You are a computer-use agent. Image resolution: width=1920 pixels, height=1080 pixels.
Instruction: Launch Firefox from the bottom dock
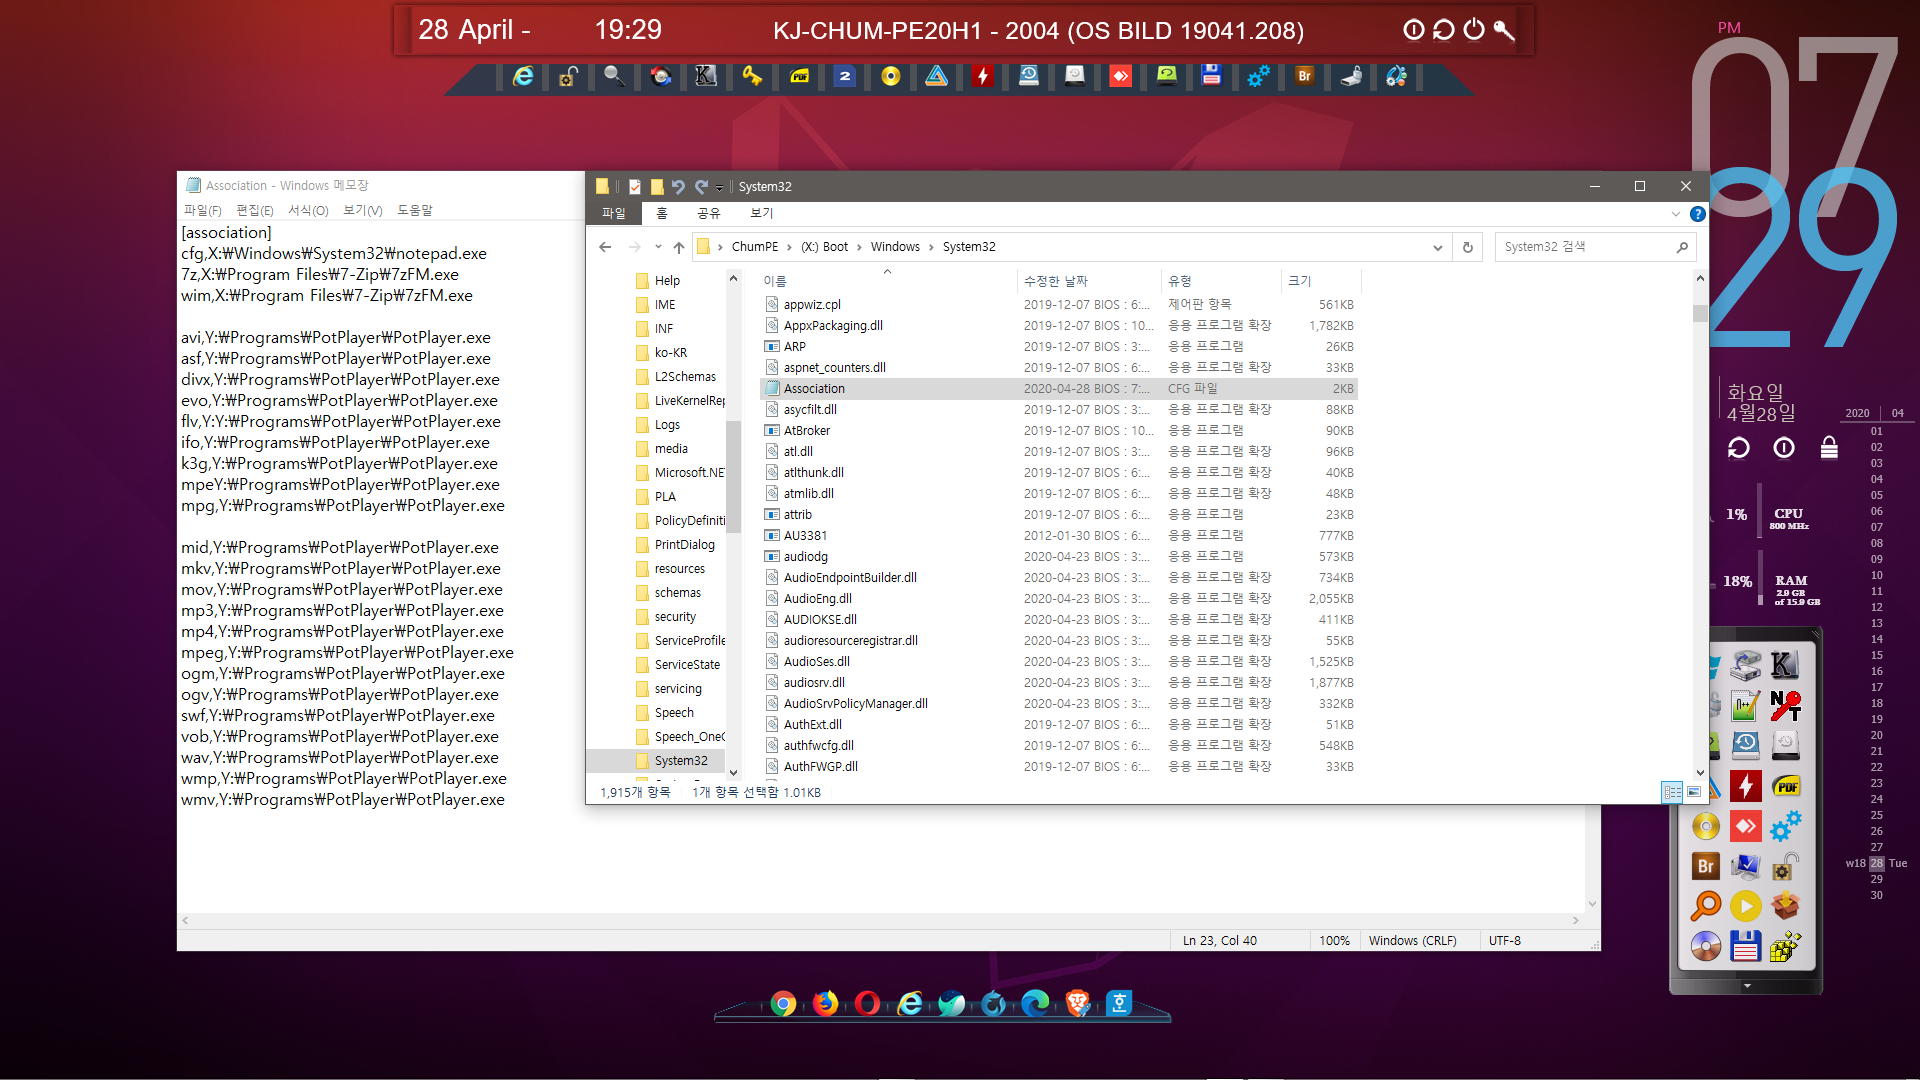825,1004
